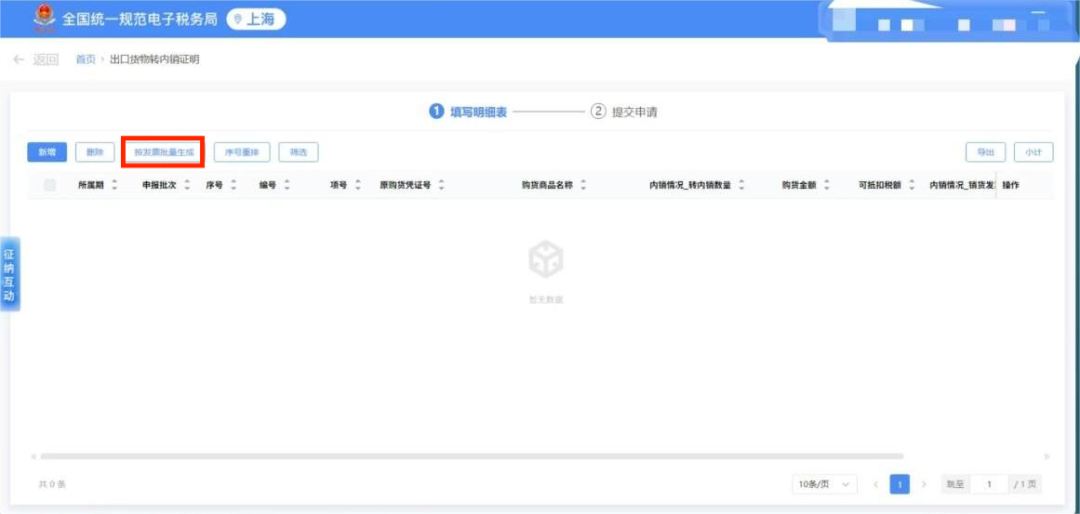Image resolution: width=1080 pixels, height=514 pixels.
Task: Click sort arrows on 可抵扣税额 column
Action: (x=911, y=185)
